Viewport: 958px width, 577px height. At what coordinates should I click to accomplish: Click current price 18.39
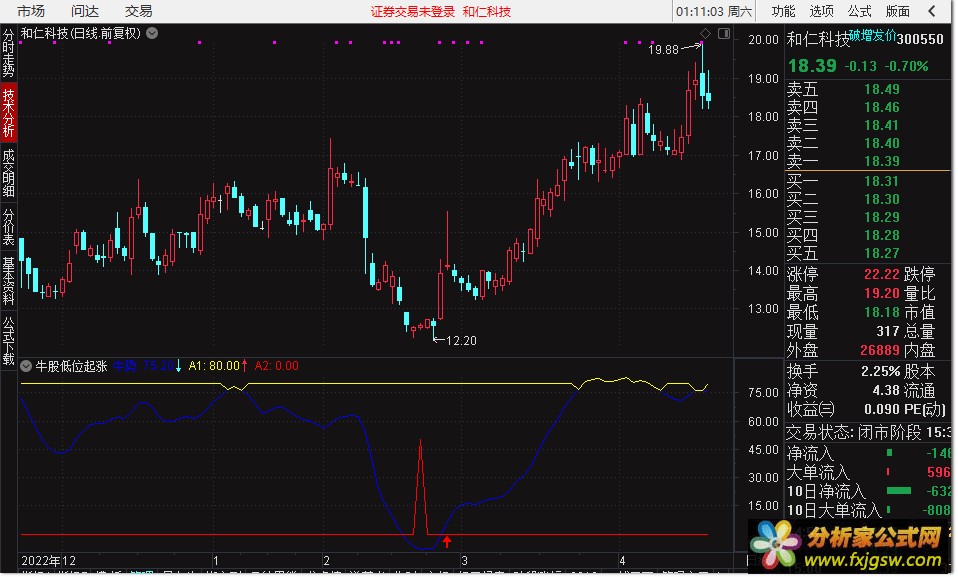tap(811, 66)
